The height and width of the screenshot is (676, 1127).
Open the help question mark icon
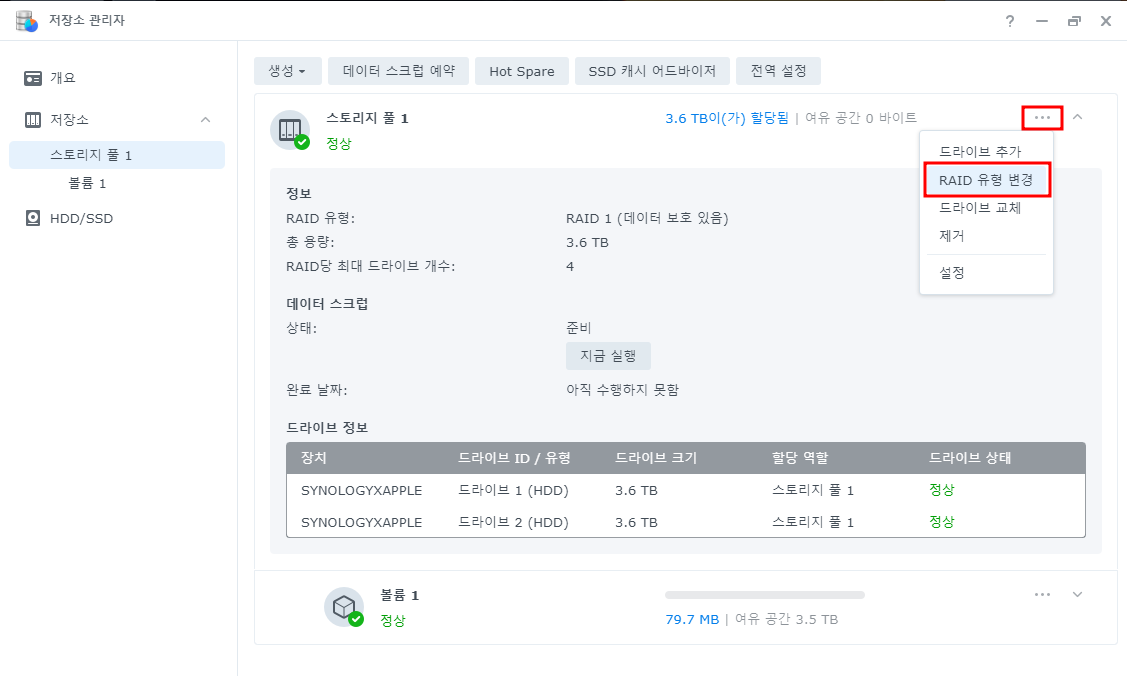[1010, 21]
